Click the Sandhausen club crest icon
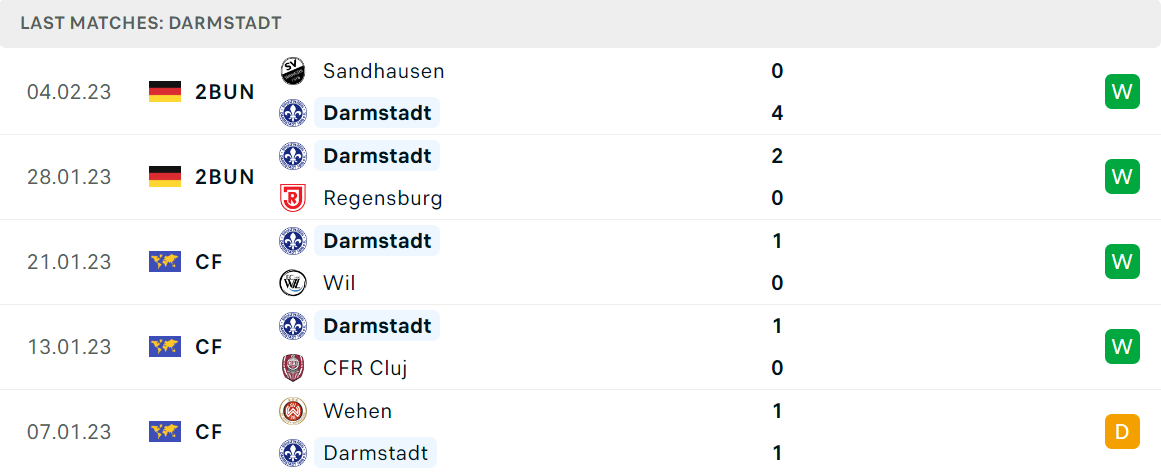 292,71
